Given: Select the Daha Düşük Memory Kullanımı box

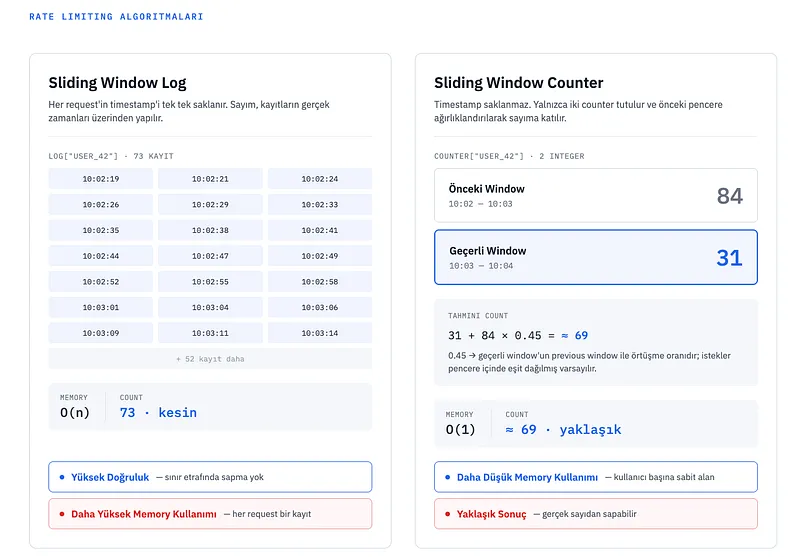Looking at the screenshot, I should (x=595, y=477).
